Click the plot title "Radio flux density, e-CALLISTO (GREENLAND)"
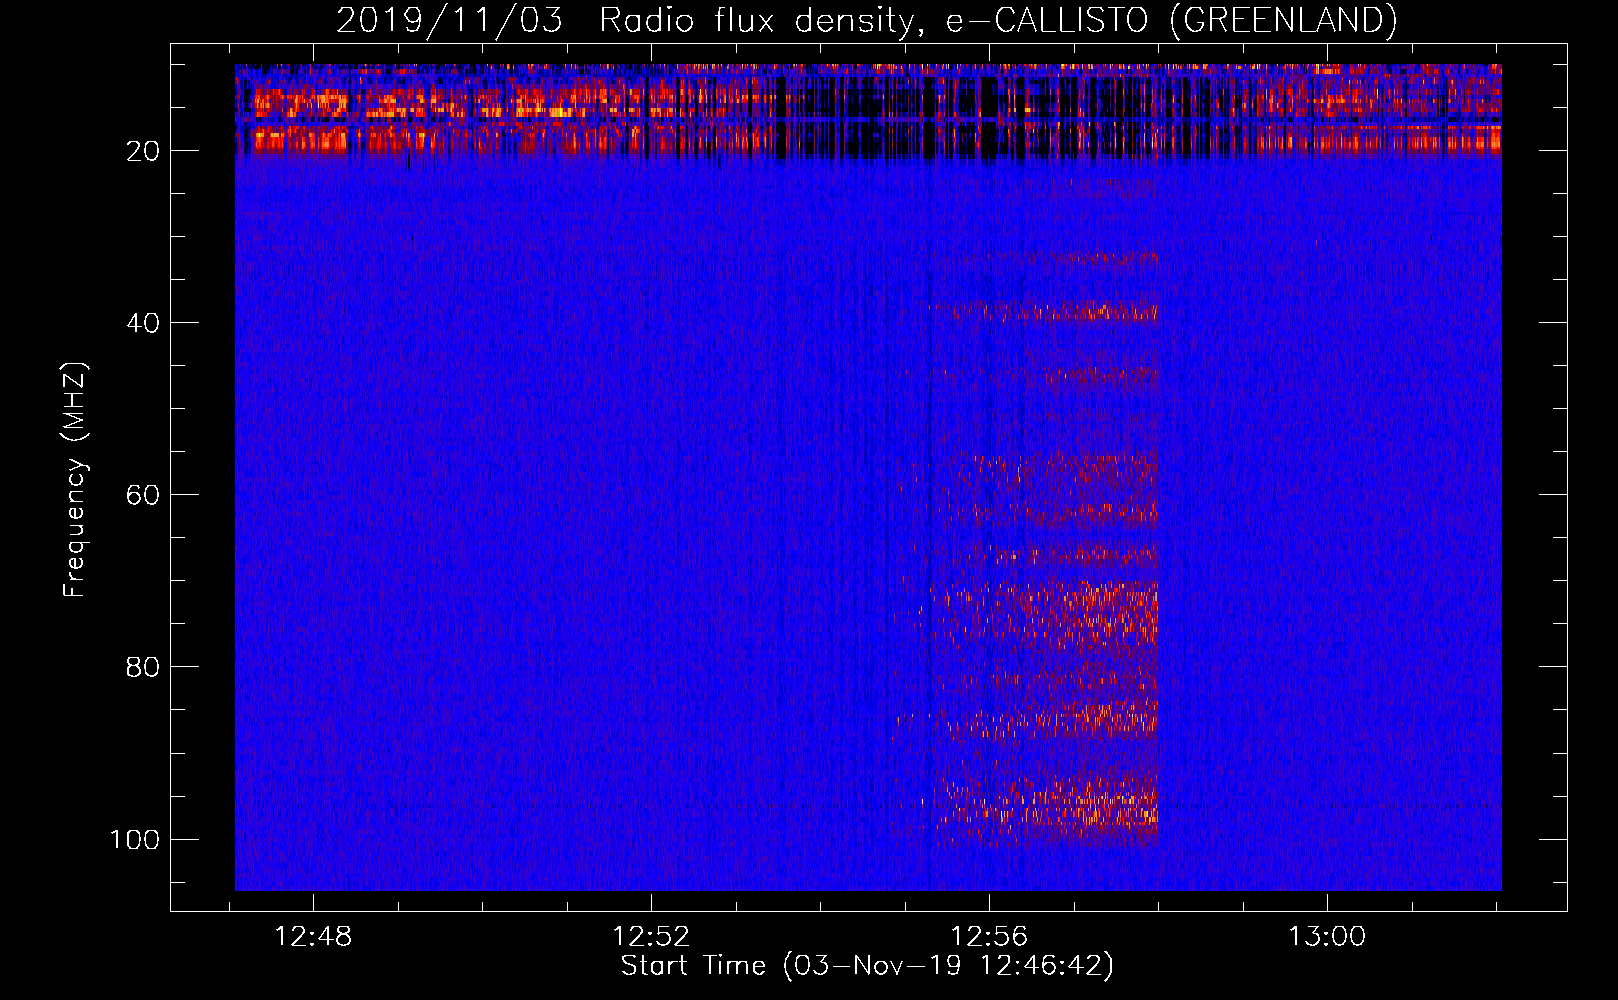Screen dimensions: 1618x1000 pos(998,21)
